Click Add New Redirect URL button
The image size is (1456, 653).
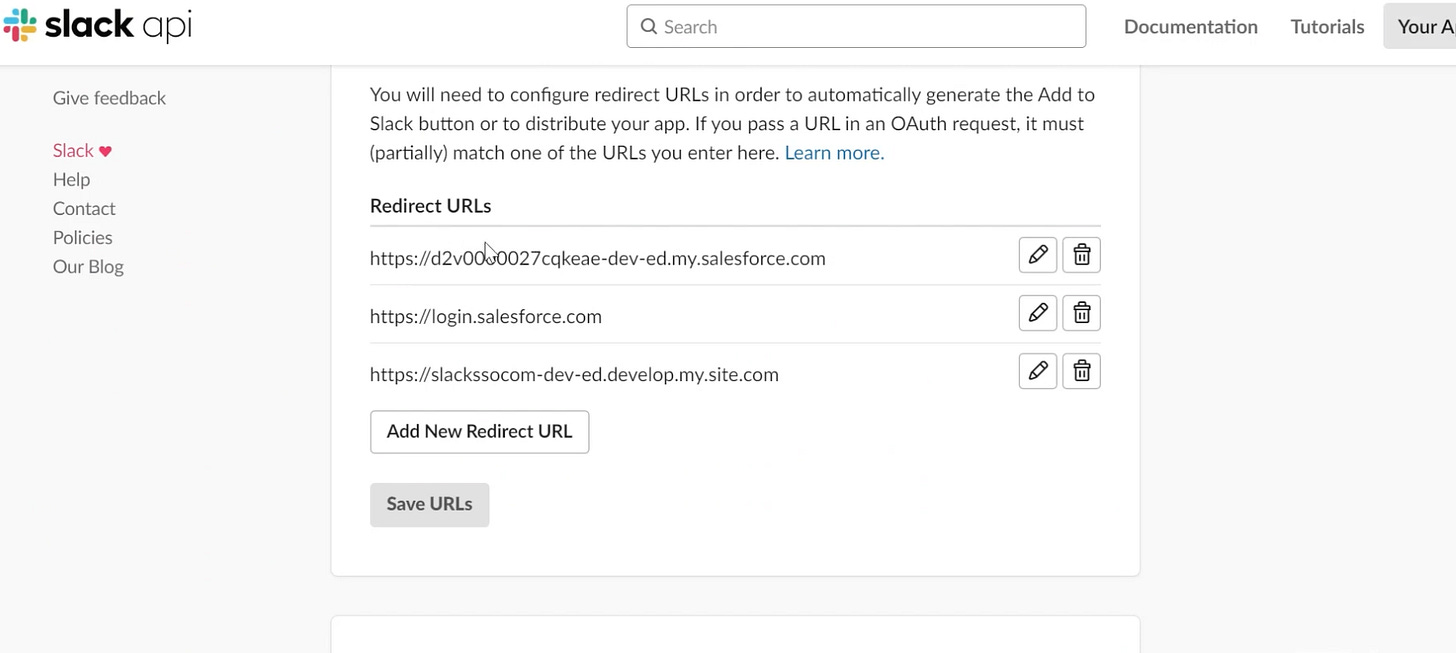(479, 432)
